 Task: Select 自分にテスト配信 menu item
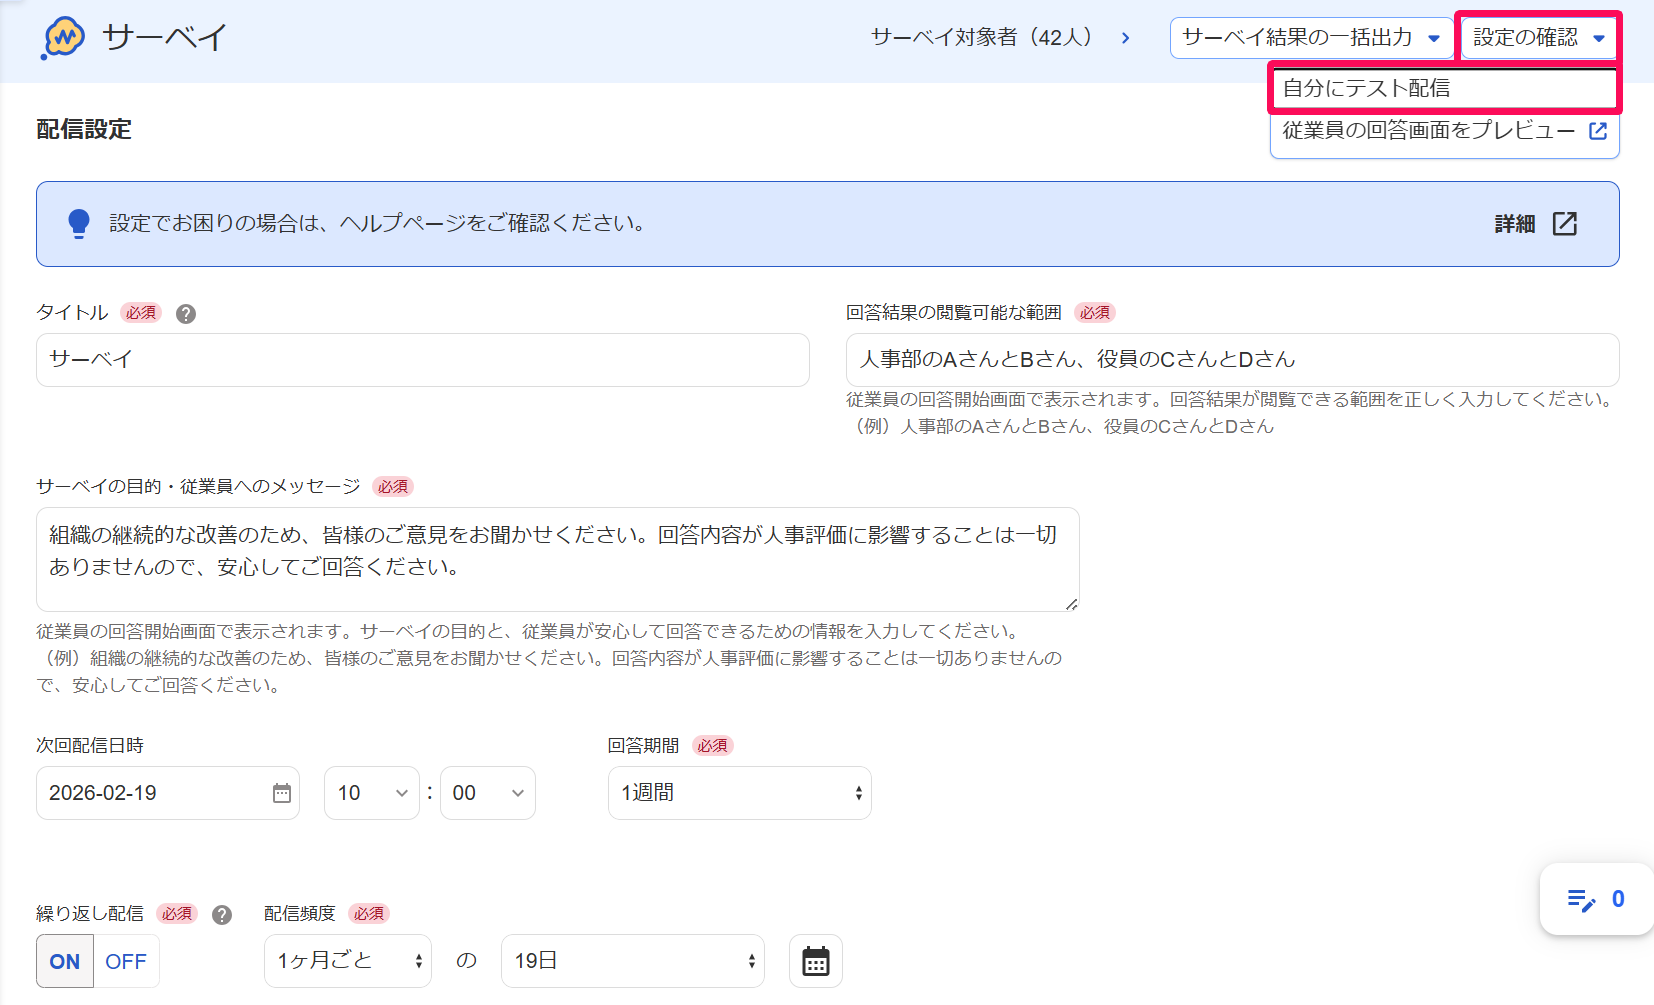click(1444, 88)
